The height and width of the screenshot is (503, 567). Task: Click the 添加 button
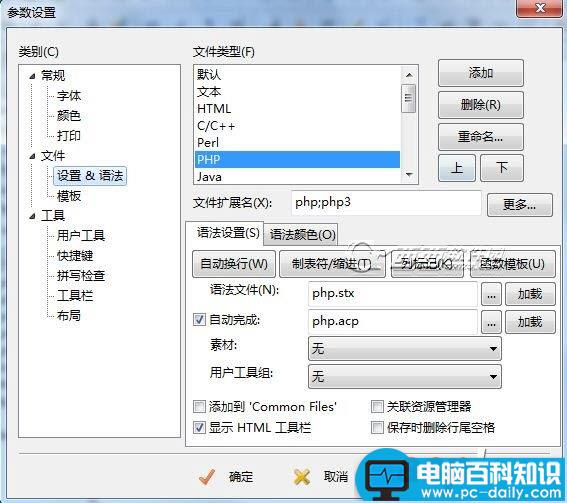click(x=481, y=73)
